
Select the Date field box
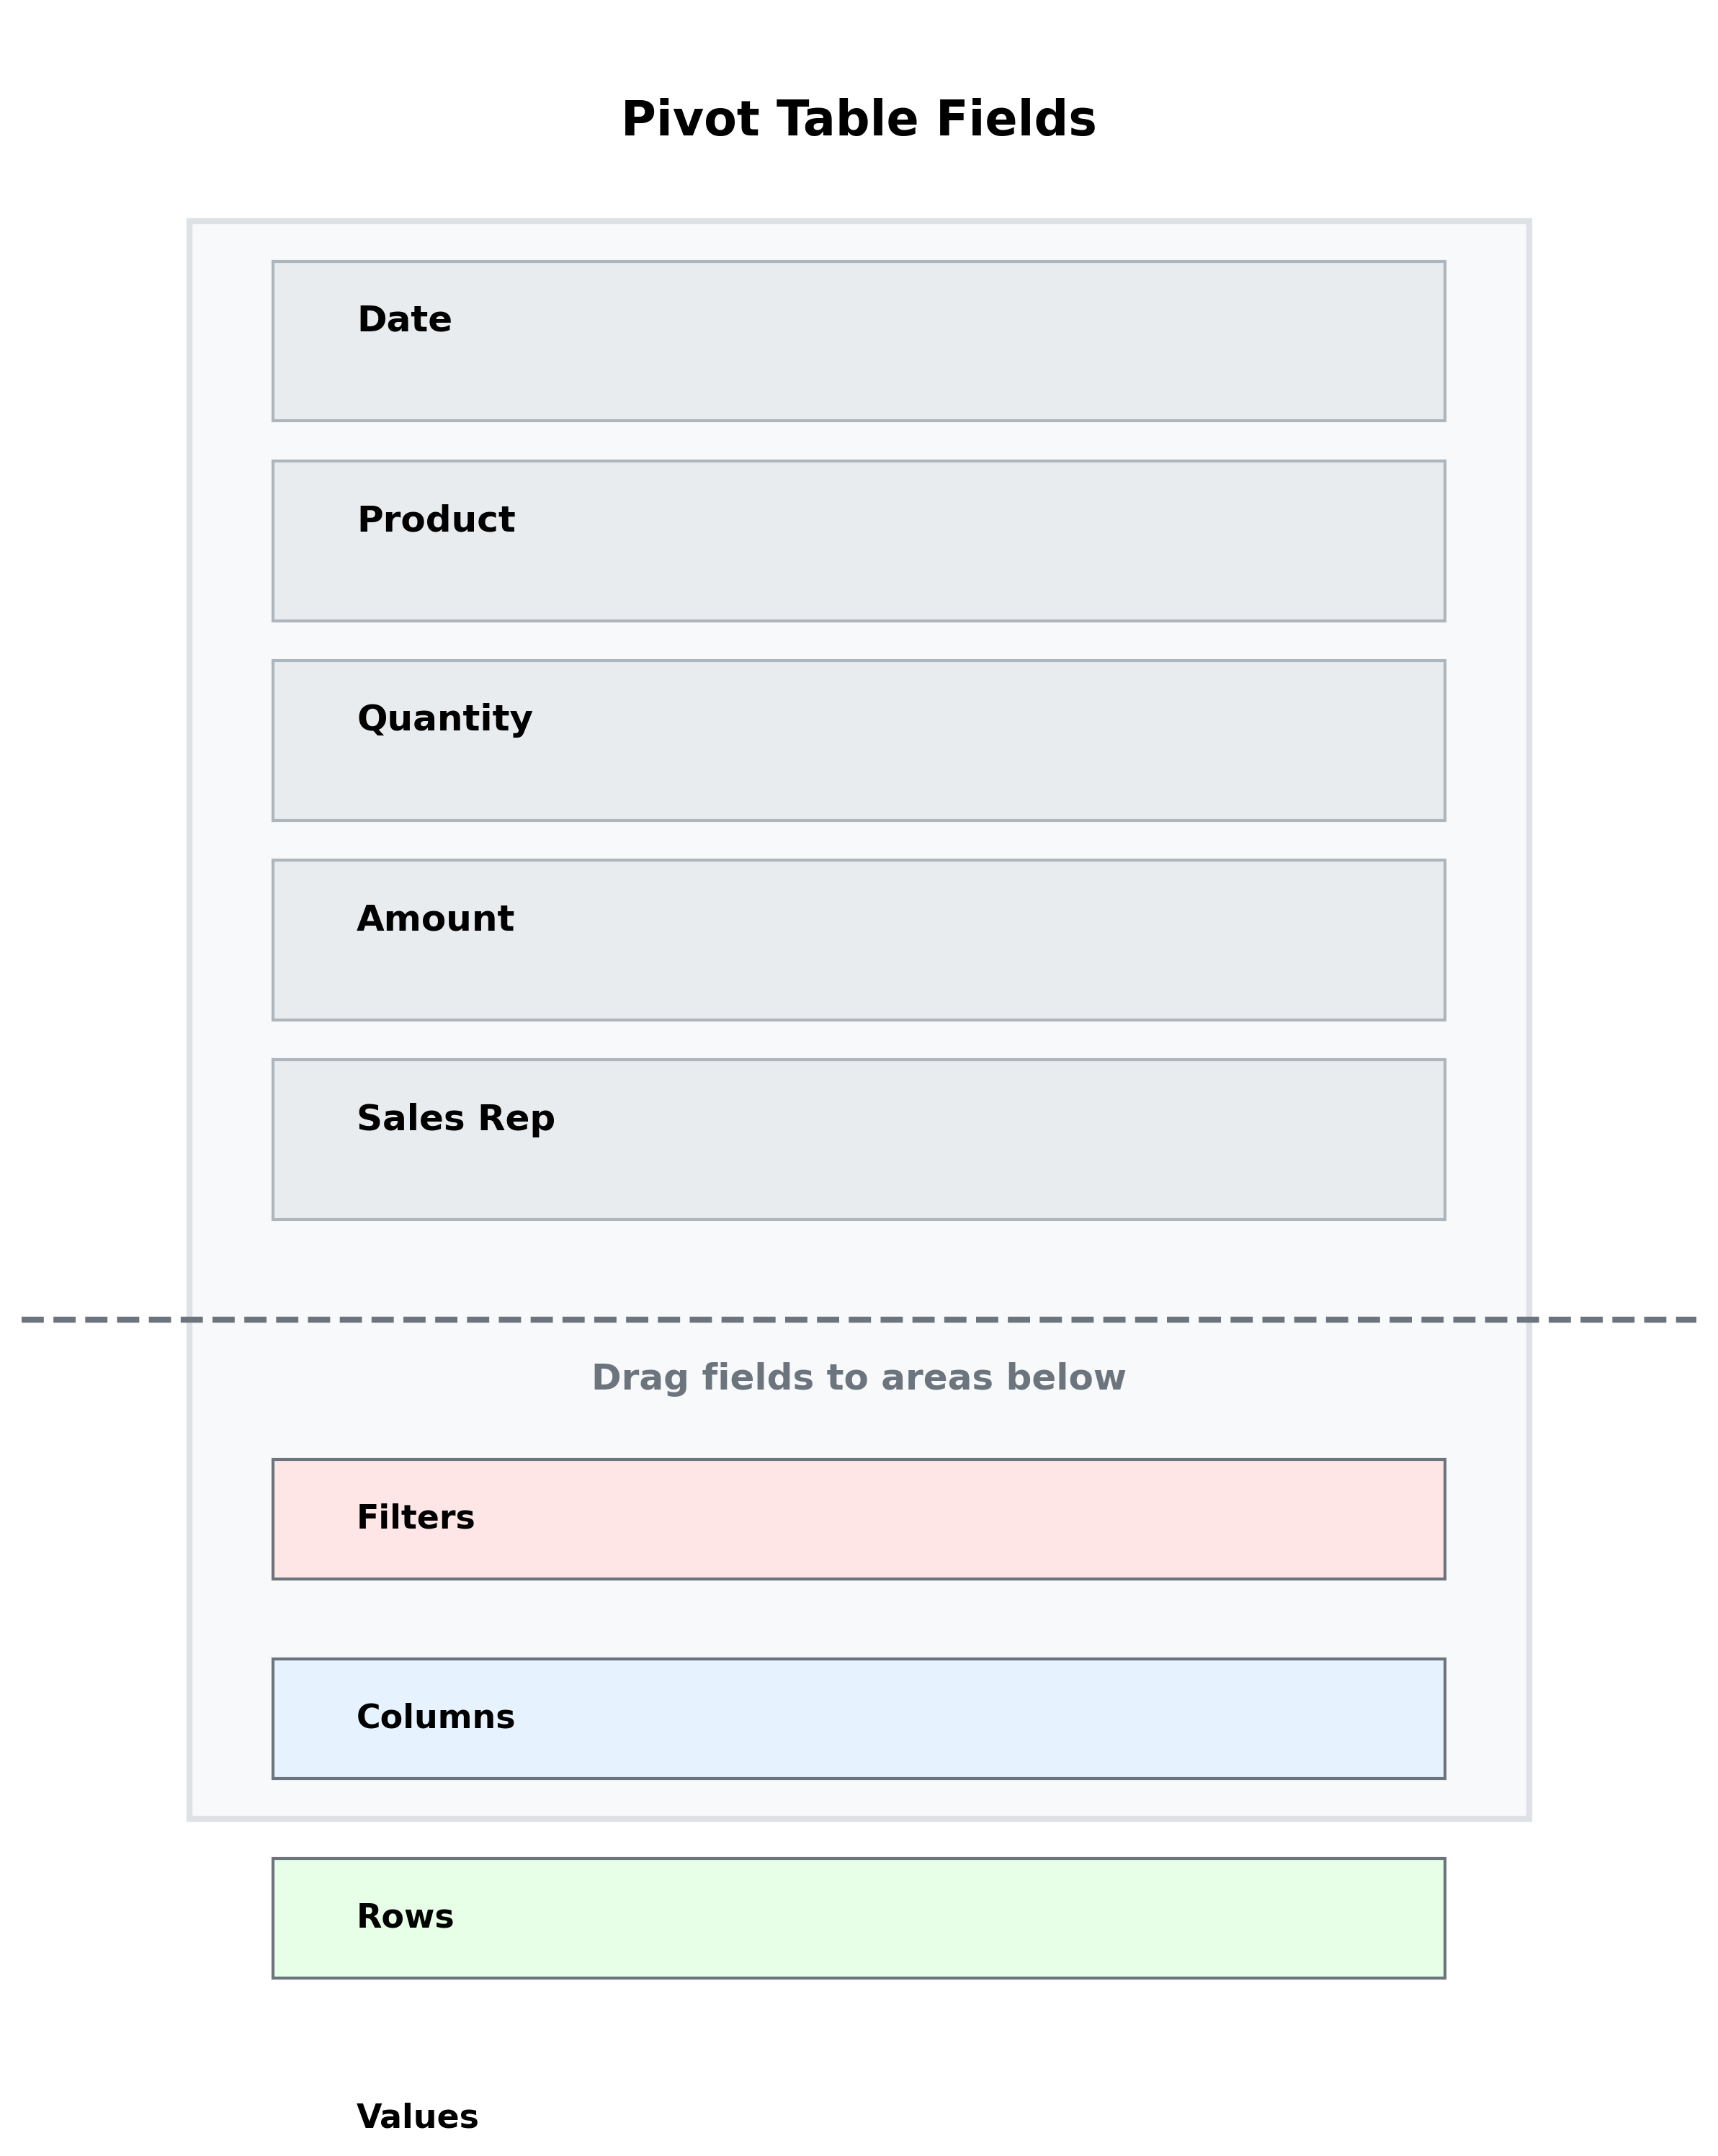click(858, 341)
